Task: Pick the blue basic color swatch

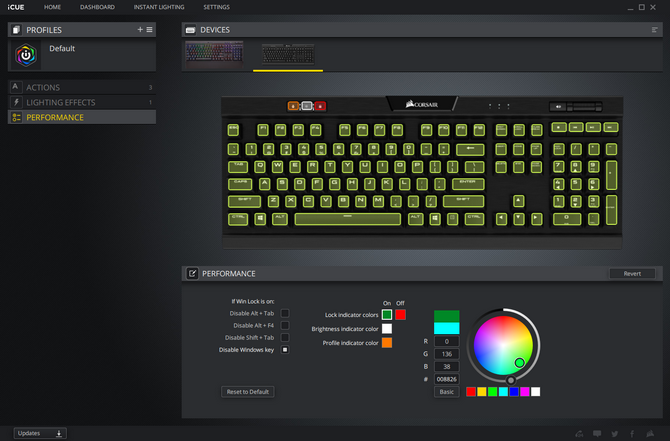Action: pos(514,391)
